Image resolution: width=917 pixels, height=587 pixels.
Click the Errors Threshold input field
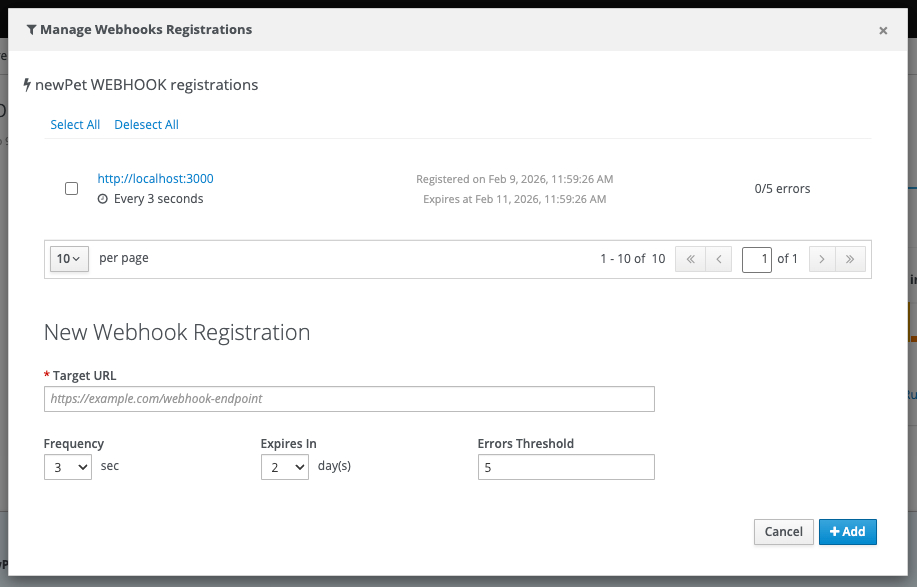click(x=565, y=467)
